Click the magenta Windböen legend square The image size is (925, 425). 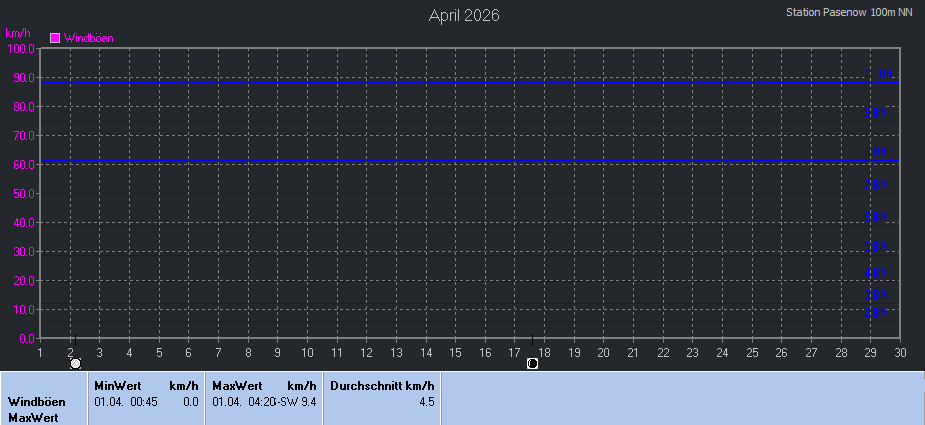click(x=56, y=38)
